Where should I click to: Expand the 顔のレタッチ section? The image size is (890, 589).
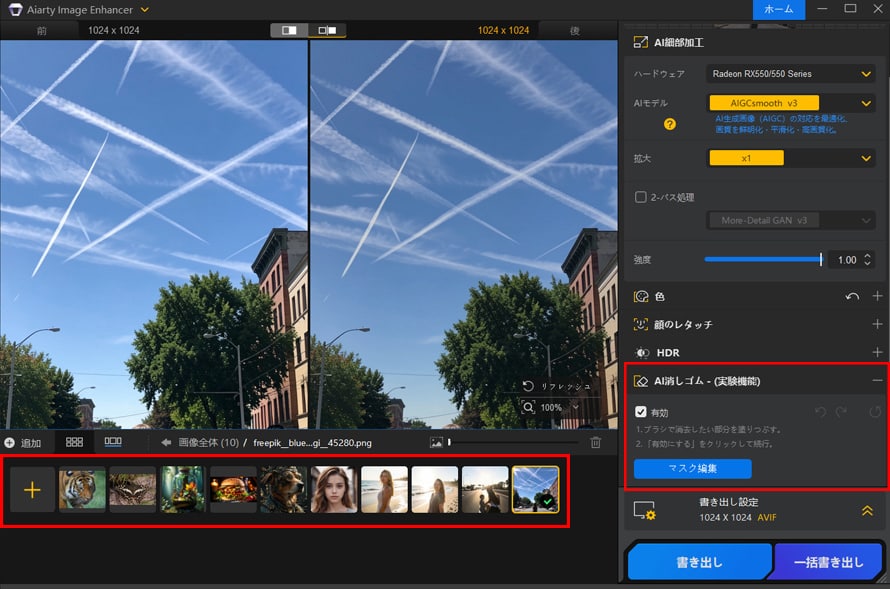877,325
